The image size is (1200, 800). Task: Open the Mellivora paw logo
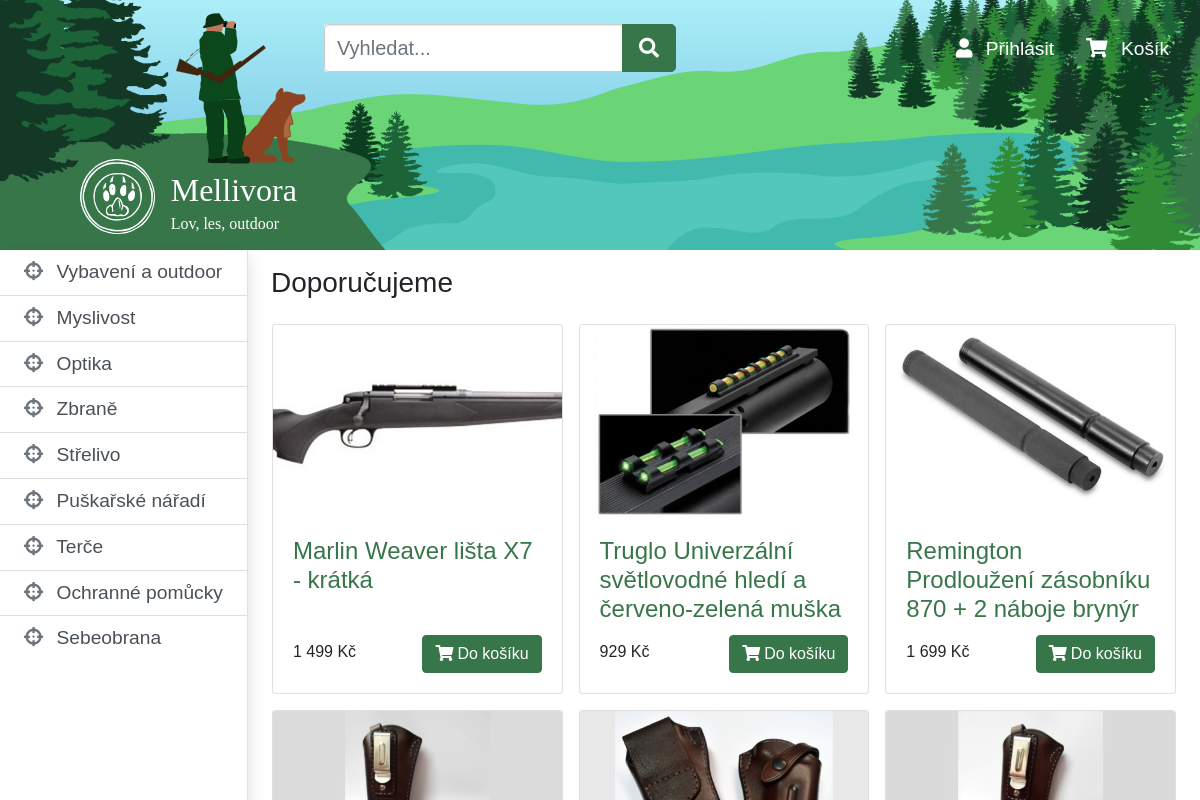[118, 196]
